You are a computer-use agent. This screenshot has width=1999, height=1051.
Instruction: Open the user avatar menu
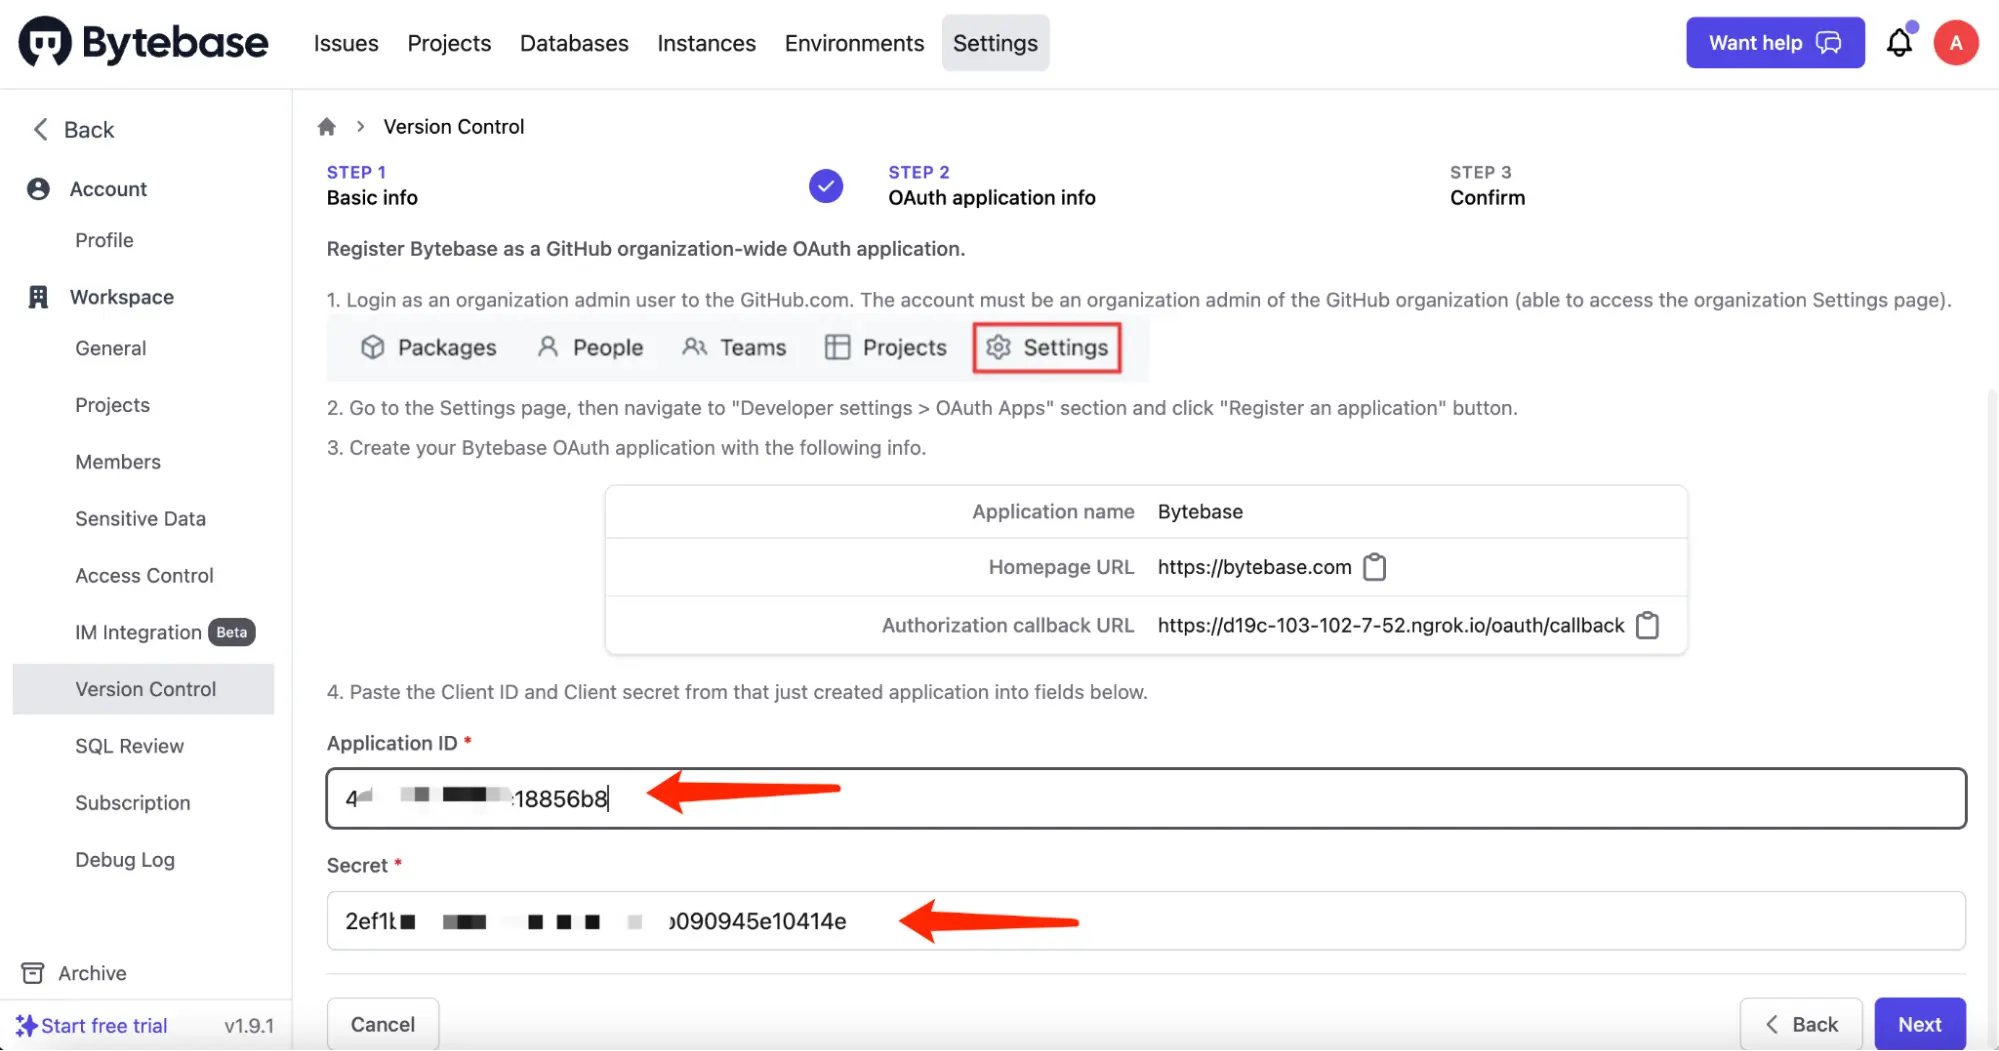tap(1955, 43)
